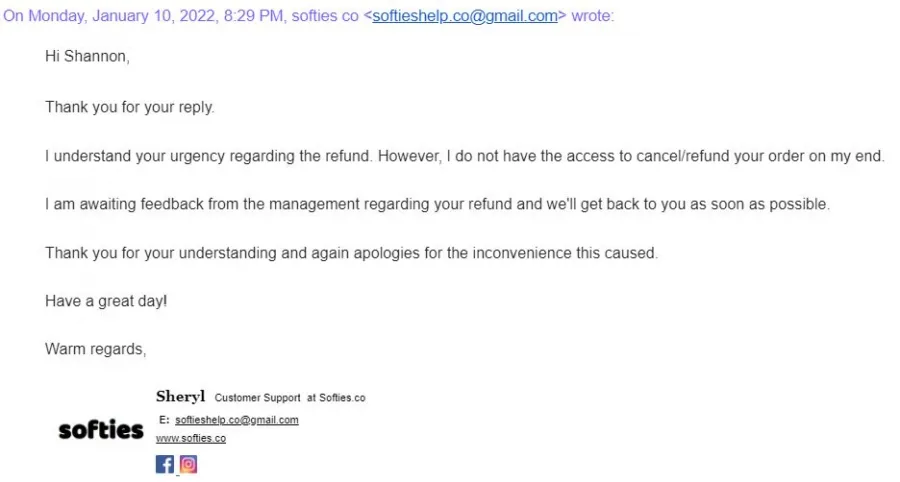Click the name Sheryl in the signature
This screenshot has height=482, width=900.
click(x=180, y=397)
